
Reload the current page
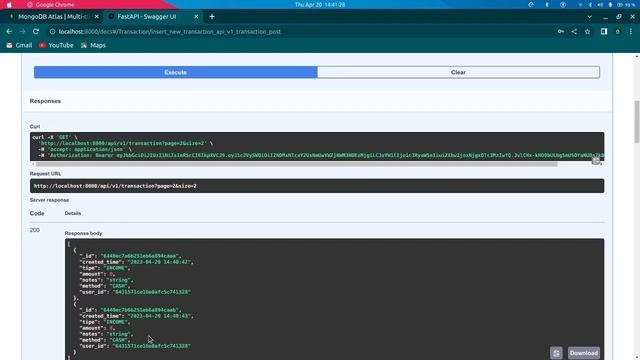coord(36,31)
